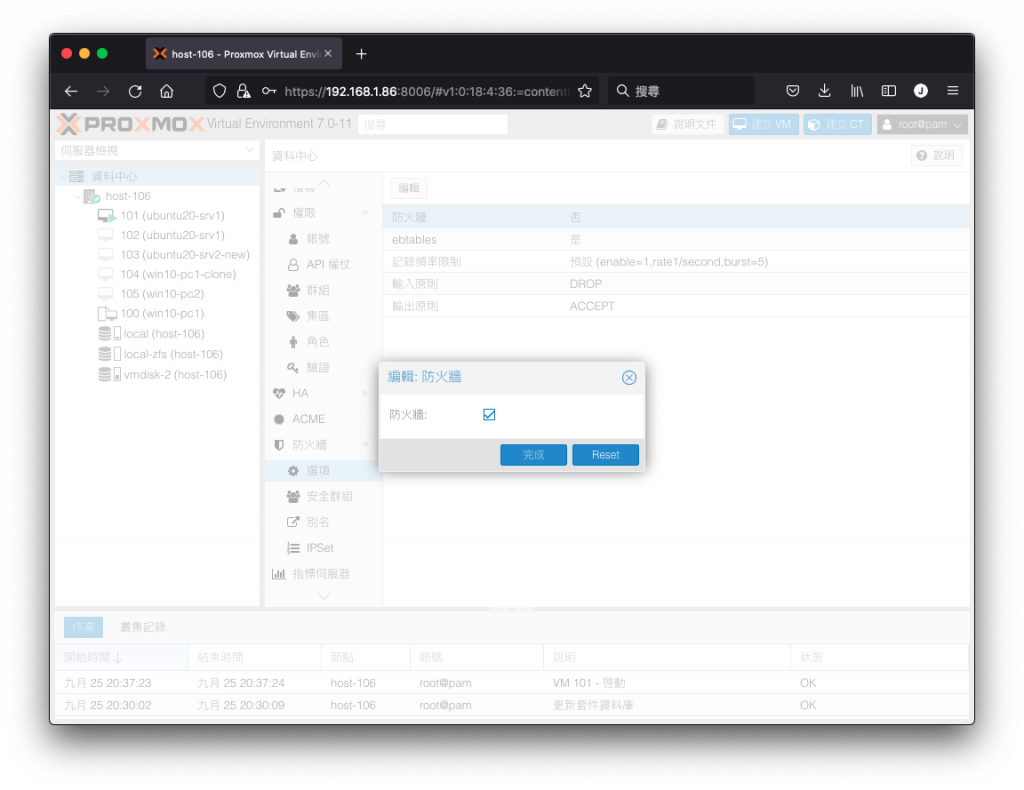Image resolution: width=1024 pixels, height=790 pixels.
Task: Expand the HA menu section
Action: (x=365, y=393)
